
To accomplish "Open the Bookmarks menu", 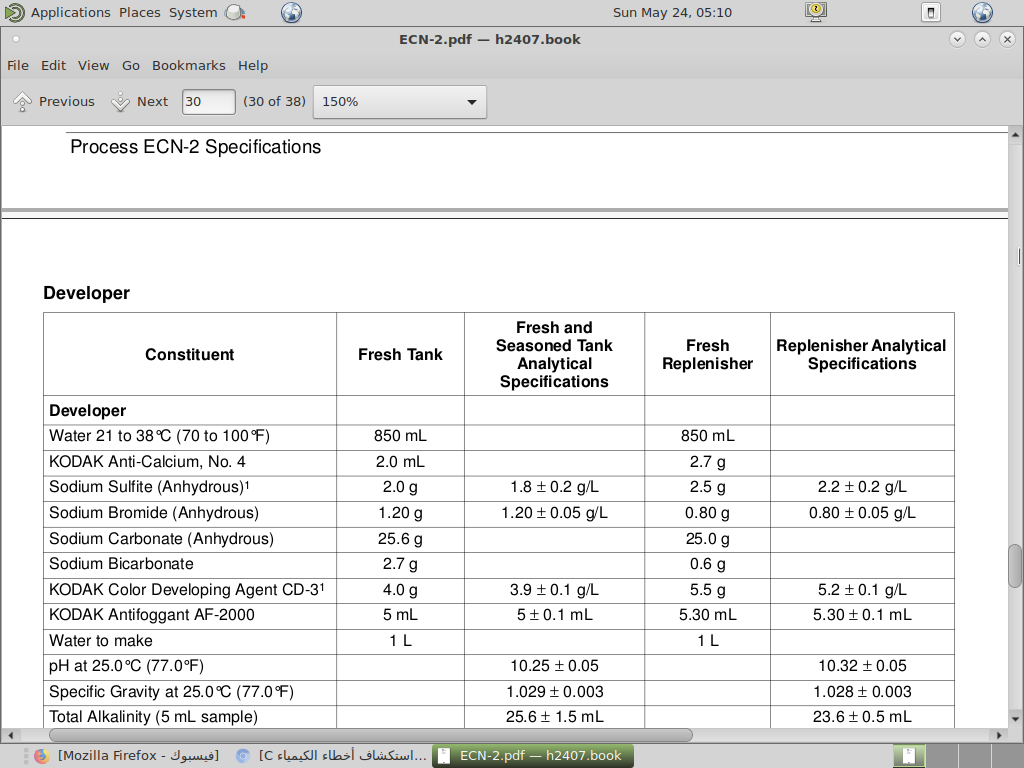I will 189,65.
